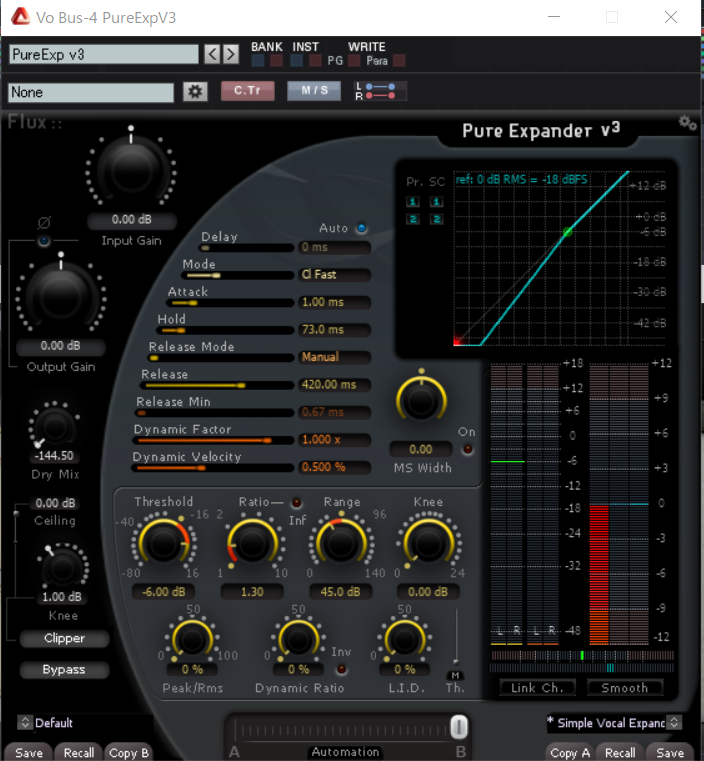
Task: Click the Mode value Cl Fast
Action: (334, 274)
